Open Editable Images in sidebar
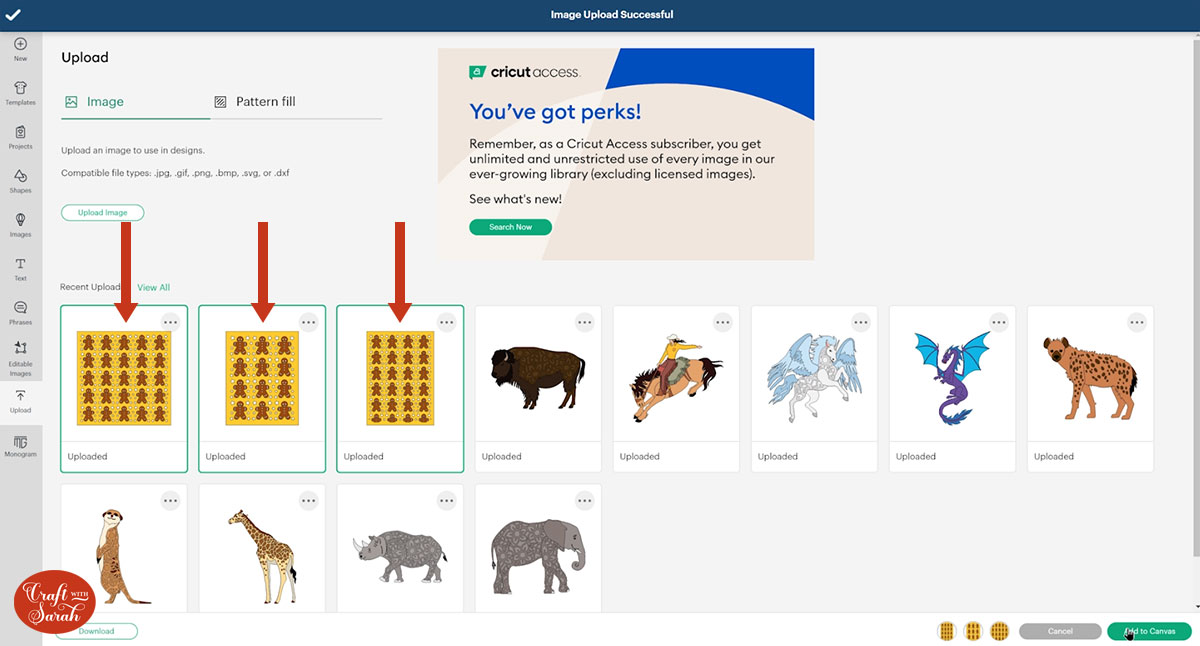Screen dimensions: 1200x646 [20, 359]
